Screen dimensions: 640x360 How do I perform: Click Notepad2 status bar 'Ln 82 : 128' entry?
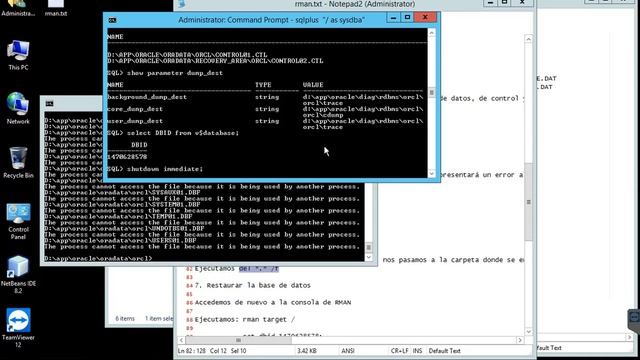pos(192,351)
